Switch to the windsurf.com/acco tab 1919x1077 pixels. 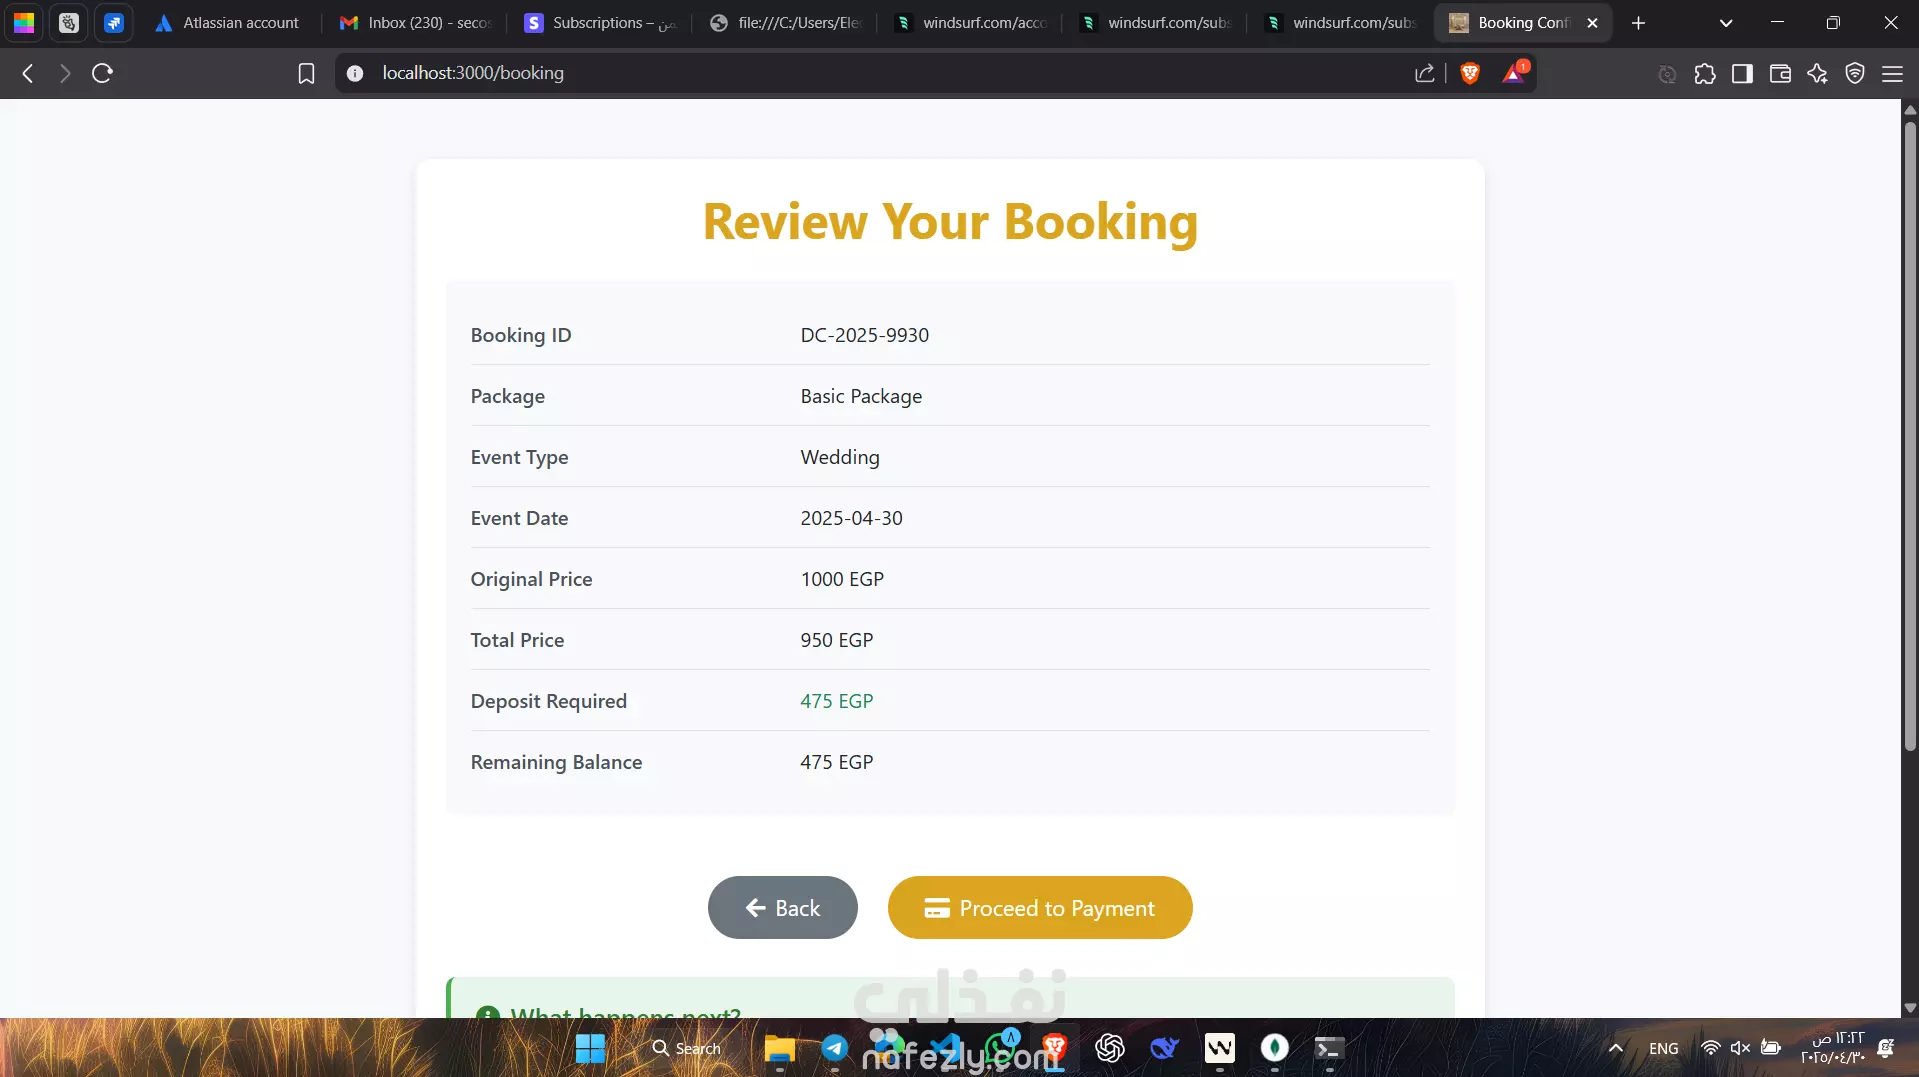pos(972,22)
